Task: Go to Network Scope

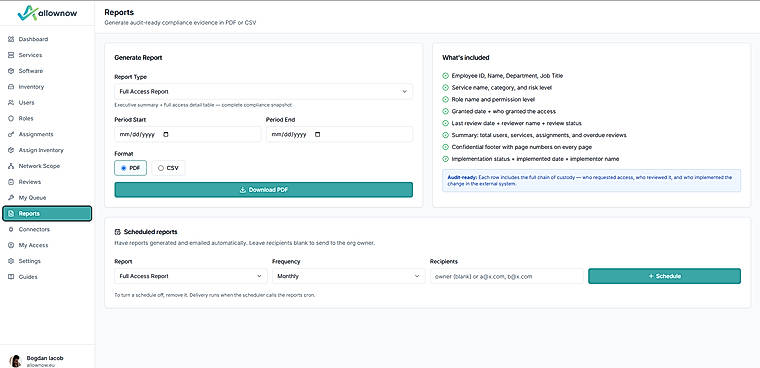Action: tap(47, 166)
